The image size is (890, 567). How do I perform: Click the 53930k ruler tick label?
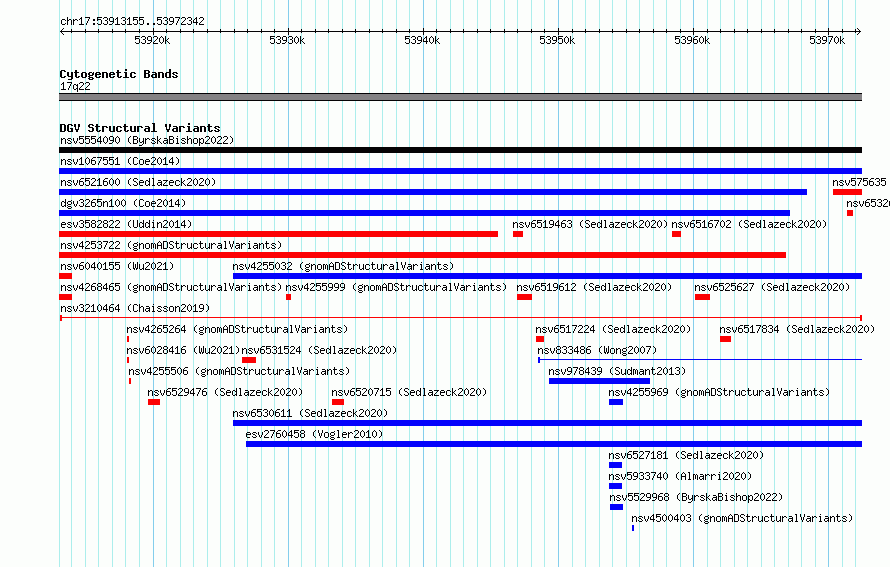tap(287, 40)
